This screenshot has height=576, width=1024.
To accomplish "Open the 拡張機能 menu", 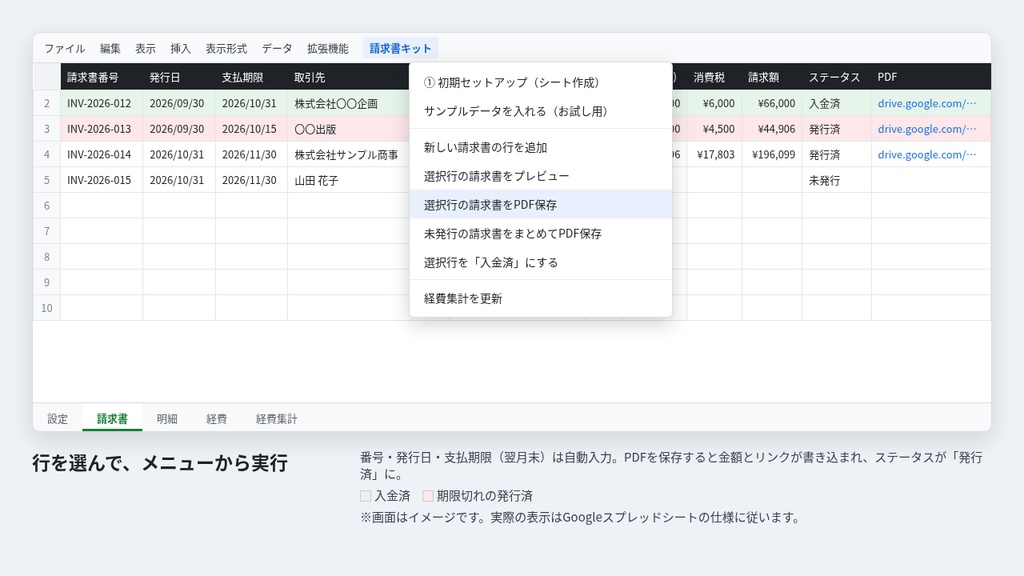I will [328, 48].
